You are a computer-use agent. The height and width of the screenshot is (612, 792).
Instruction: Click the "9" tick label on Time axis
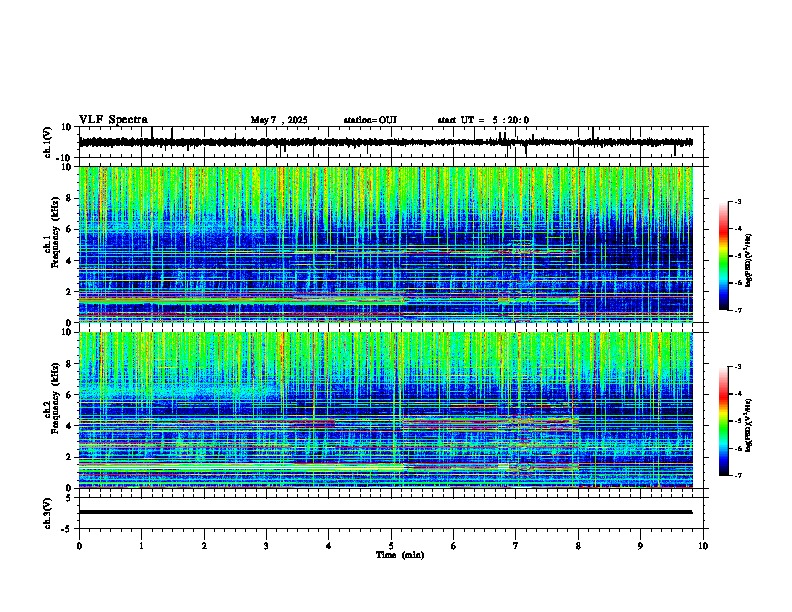[640, 546]
